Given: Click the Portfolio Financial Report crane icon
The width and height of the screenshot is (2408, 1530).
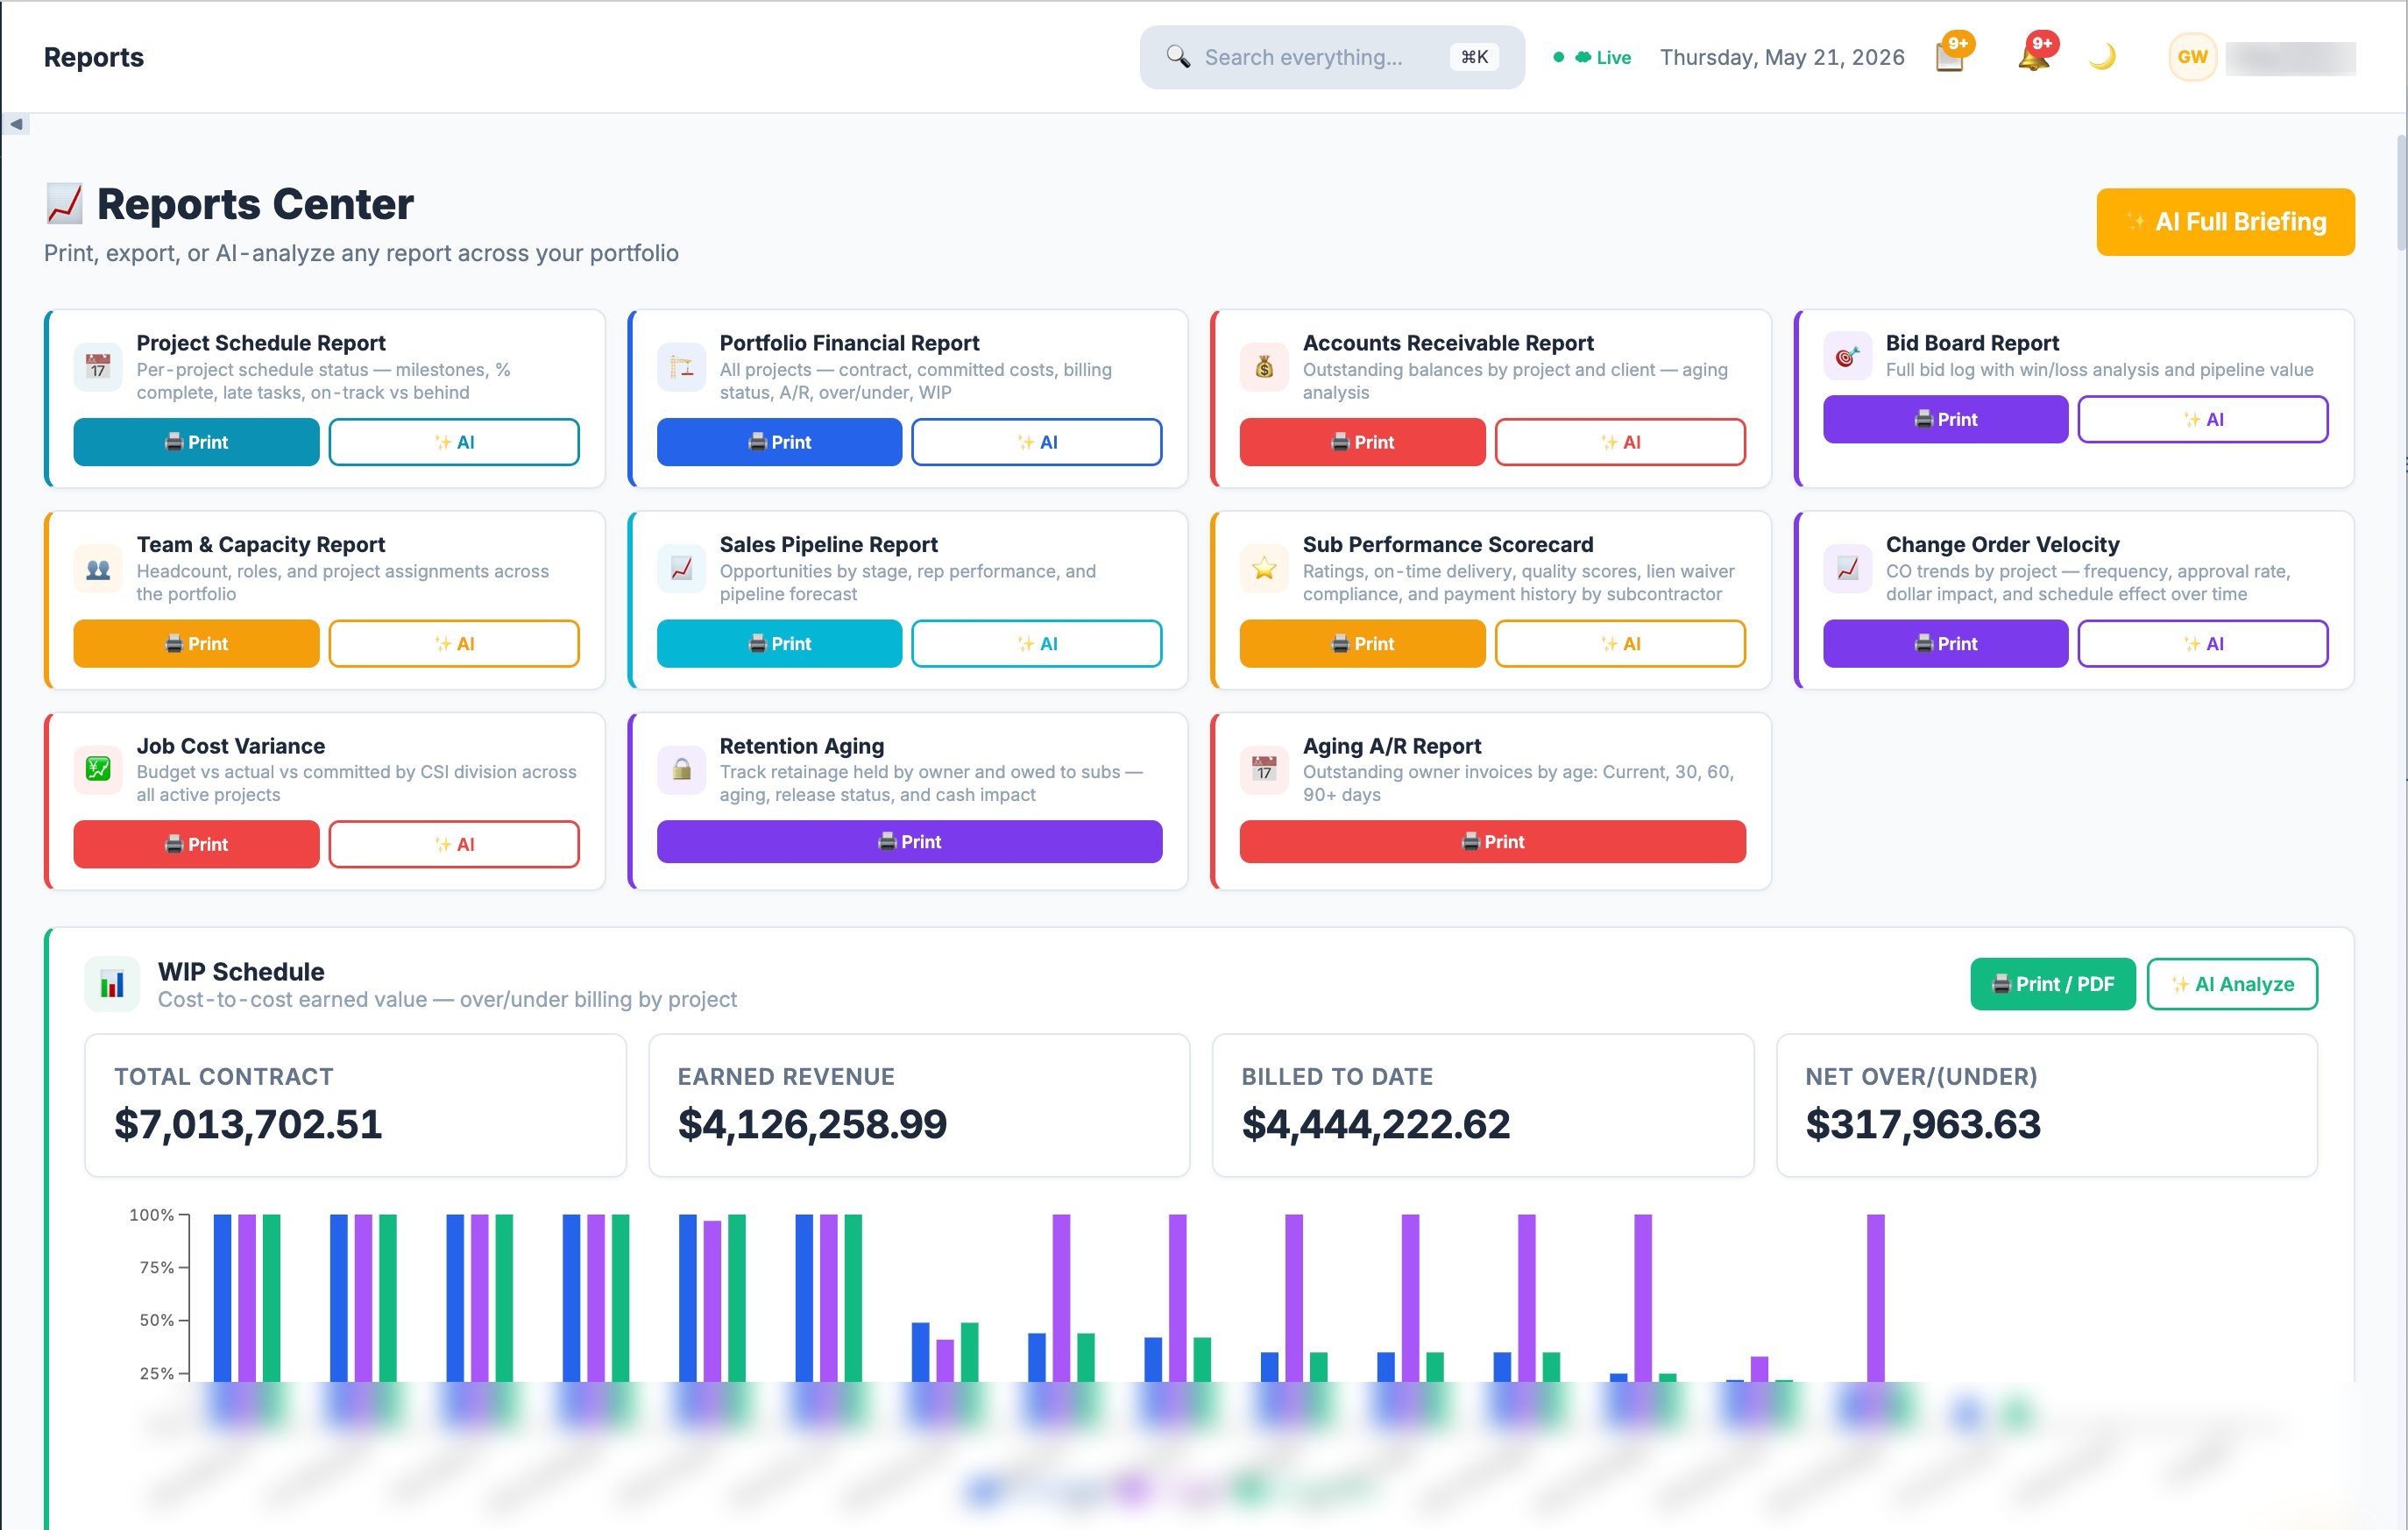Looking at the screenshot, I should [681, 367].
